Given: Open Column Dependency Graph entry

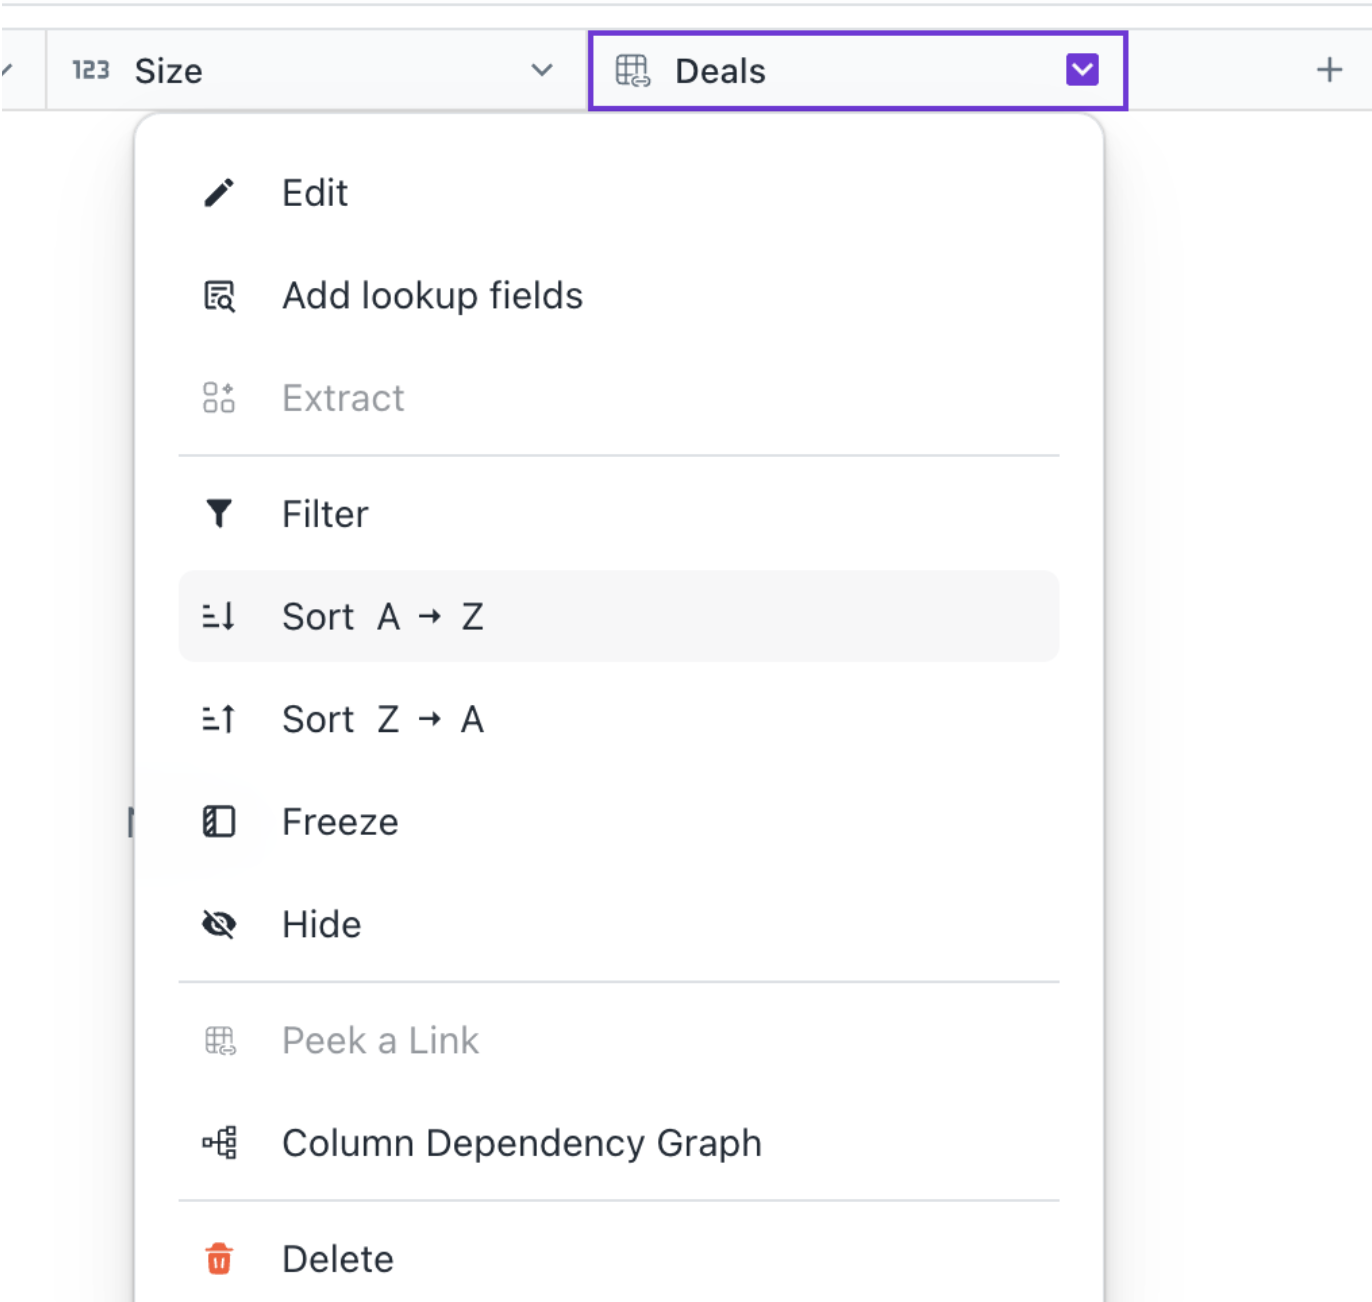Looking at the screenshot, I should (618, 1142).
